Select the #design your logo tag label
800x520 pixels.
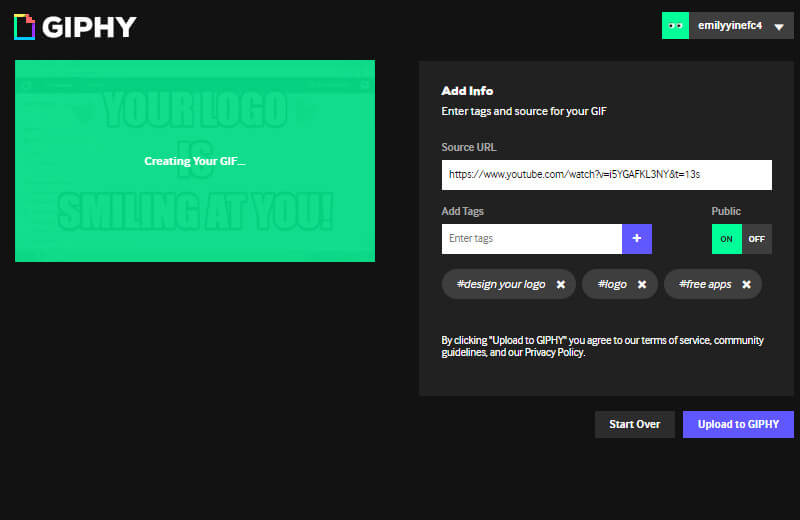pyautogui.click(x=501, y=285)
